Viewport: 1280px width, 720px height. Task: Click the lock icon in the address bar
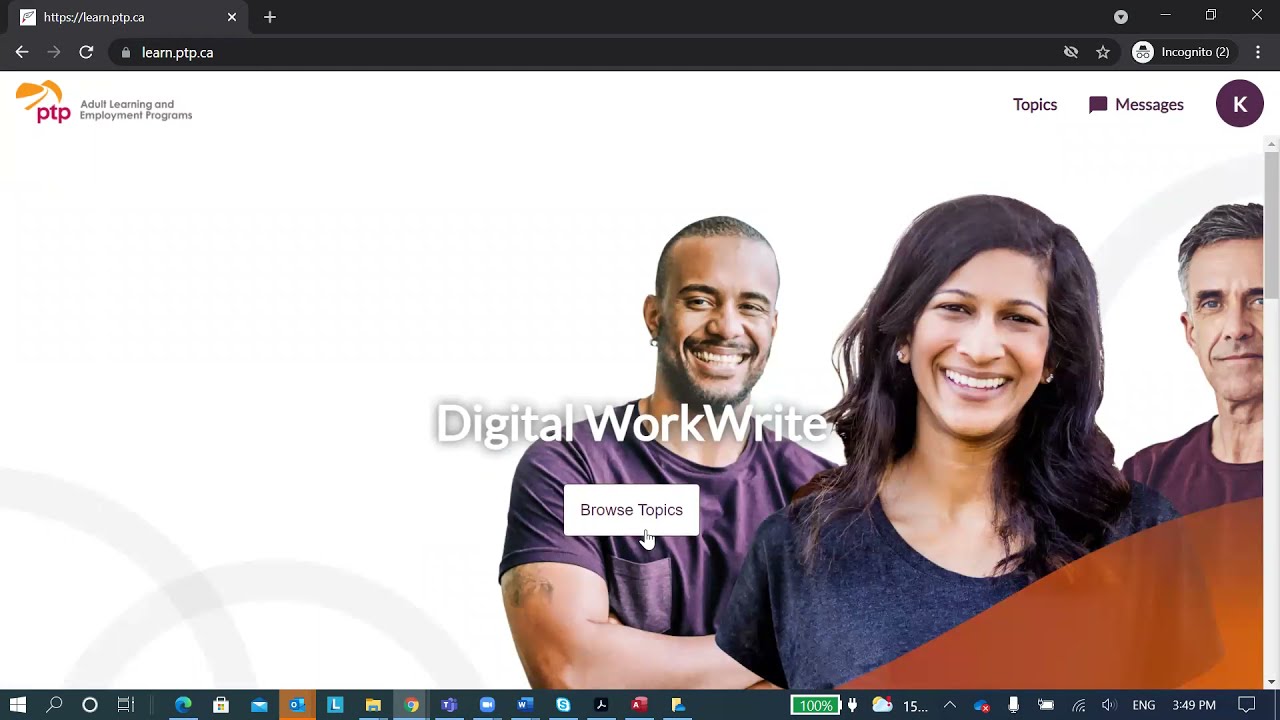pyautogui.click(x=125, y=52)
